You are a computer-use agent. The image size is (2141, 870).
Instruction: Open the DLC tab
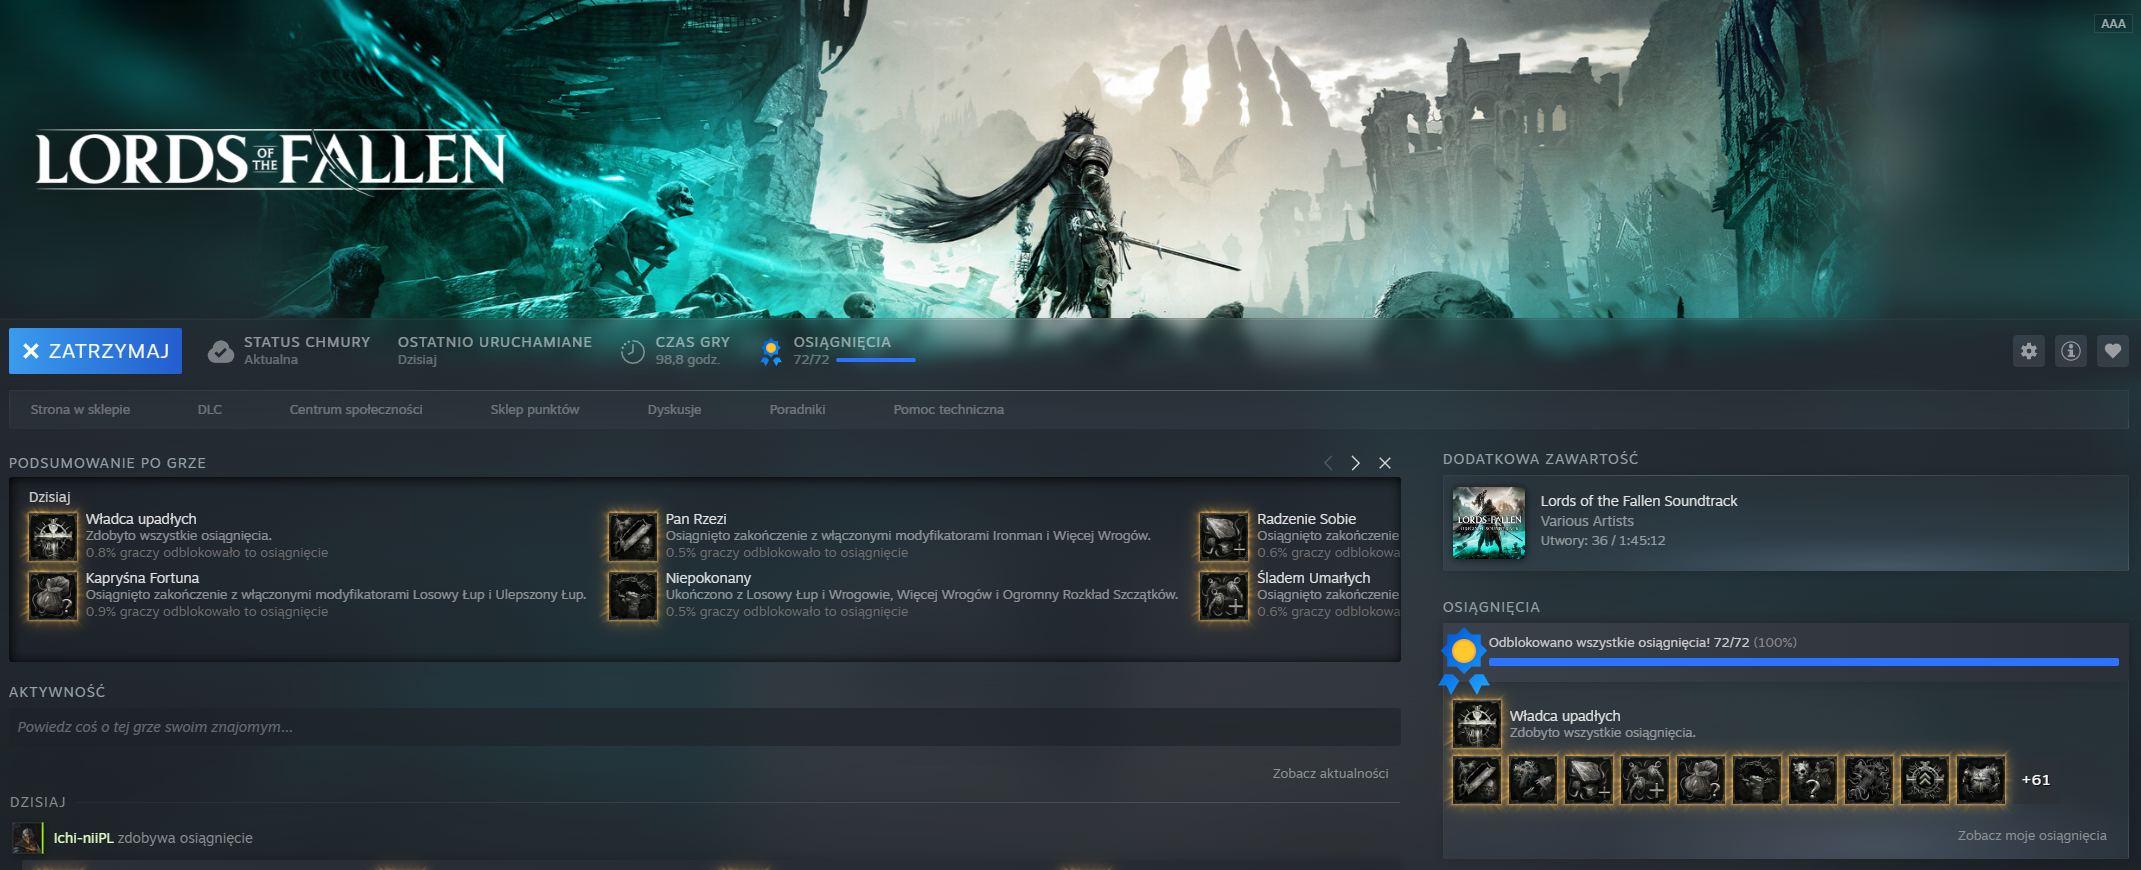click(x=210, y=410)
